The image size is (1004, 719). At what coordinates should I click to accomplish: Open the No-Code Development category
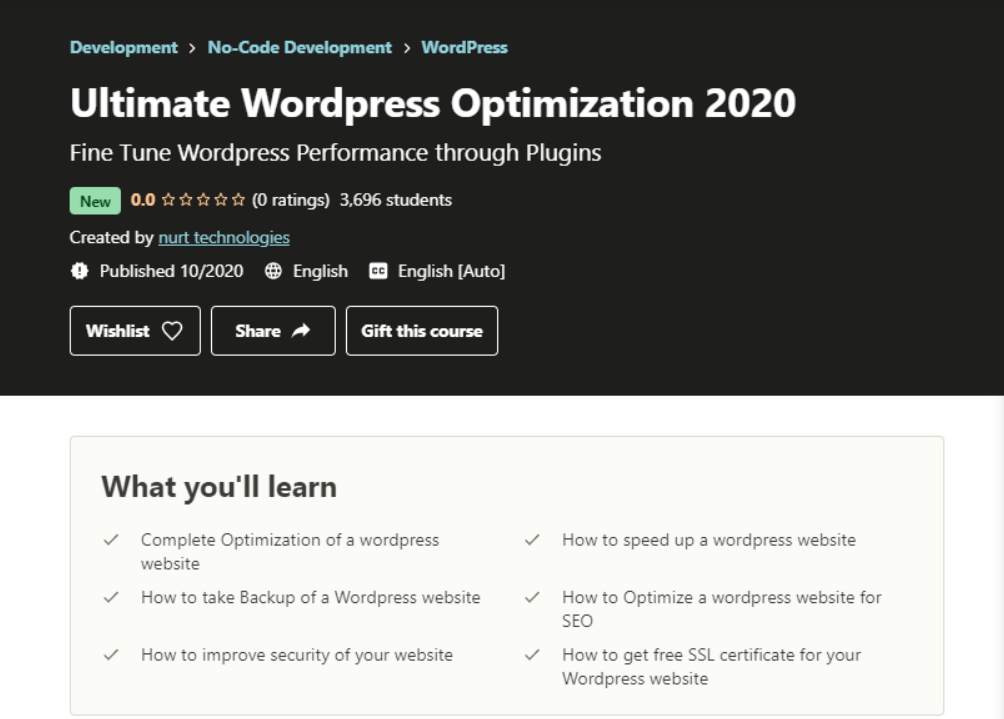299,47
